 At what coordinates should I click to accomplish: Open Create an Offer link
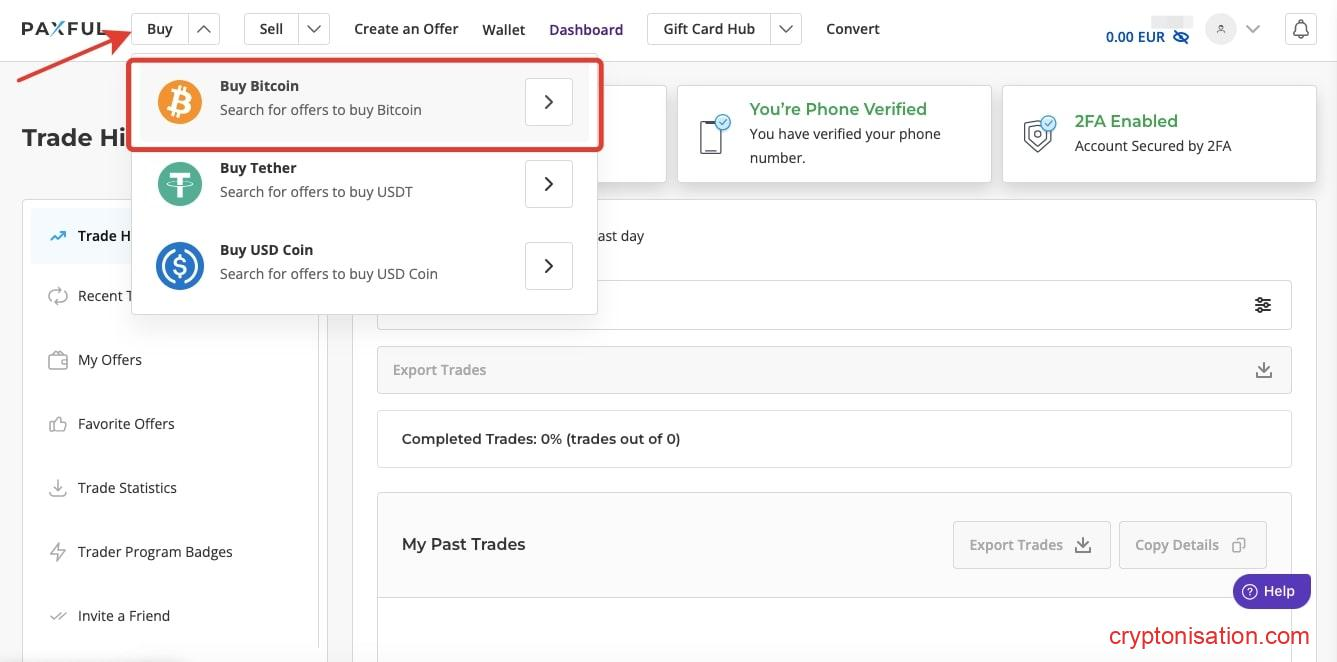(406, 29)
